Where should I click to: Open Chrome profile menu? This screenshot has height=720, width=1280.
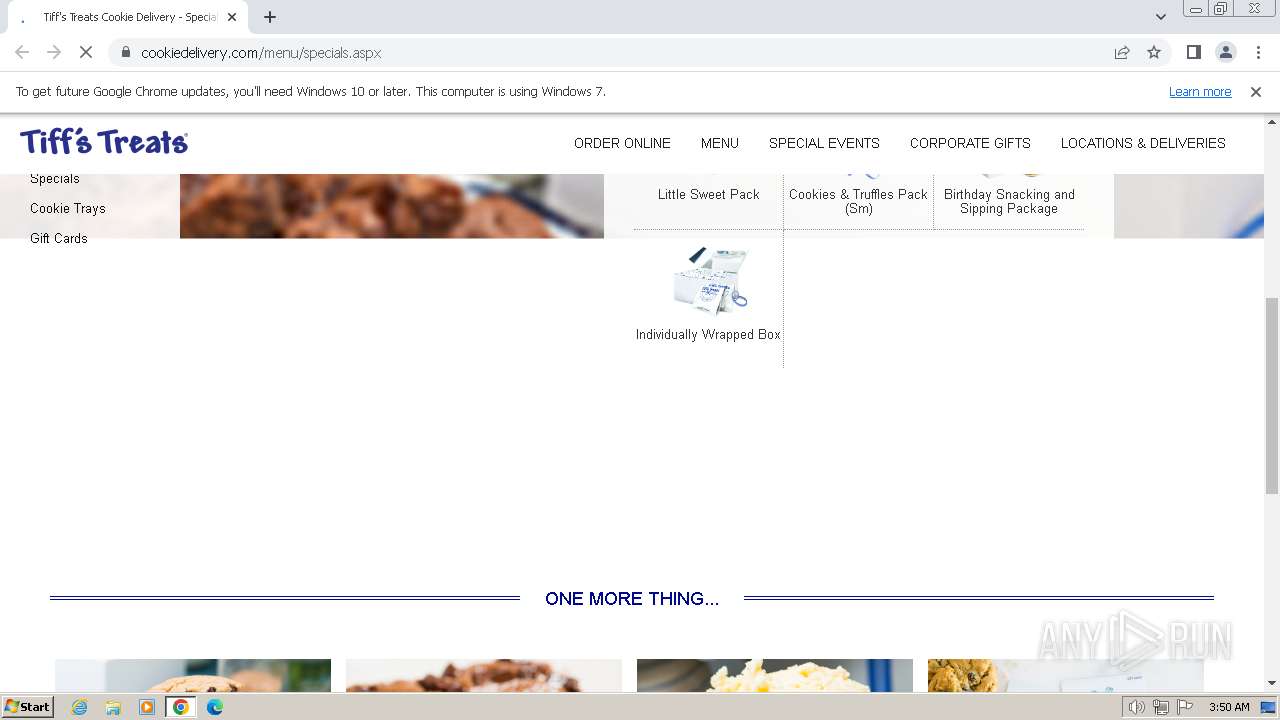(1225, 52)
